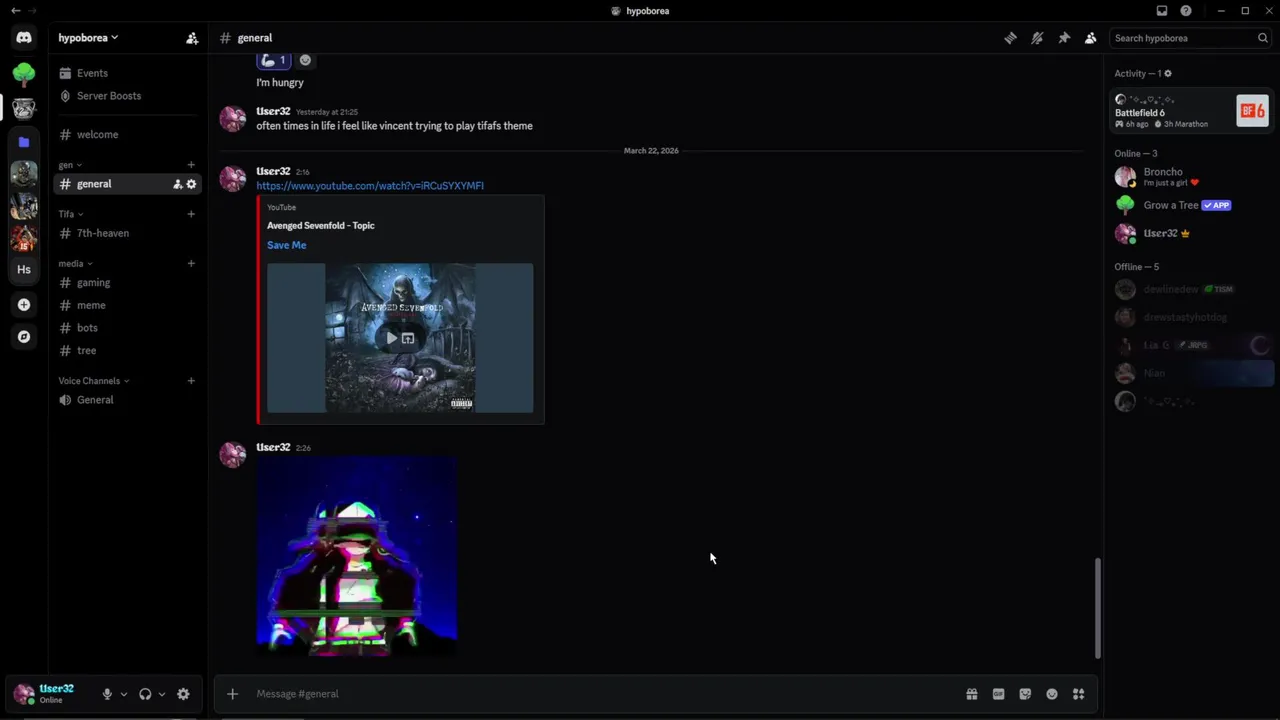This screenshot has height=720, width=1280.
Task: Toggle the flexed arm reaction
Action: [x=274, y=60]
